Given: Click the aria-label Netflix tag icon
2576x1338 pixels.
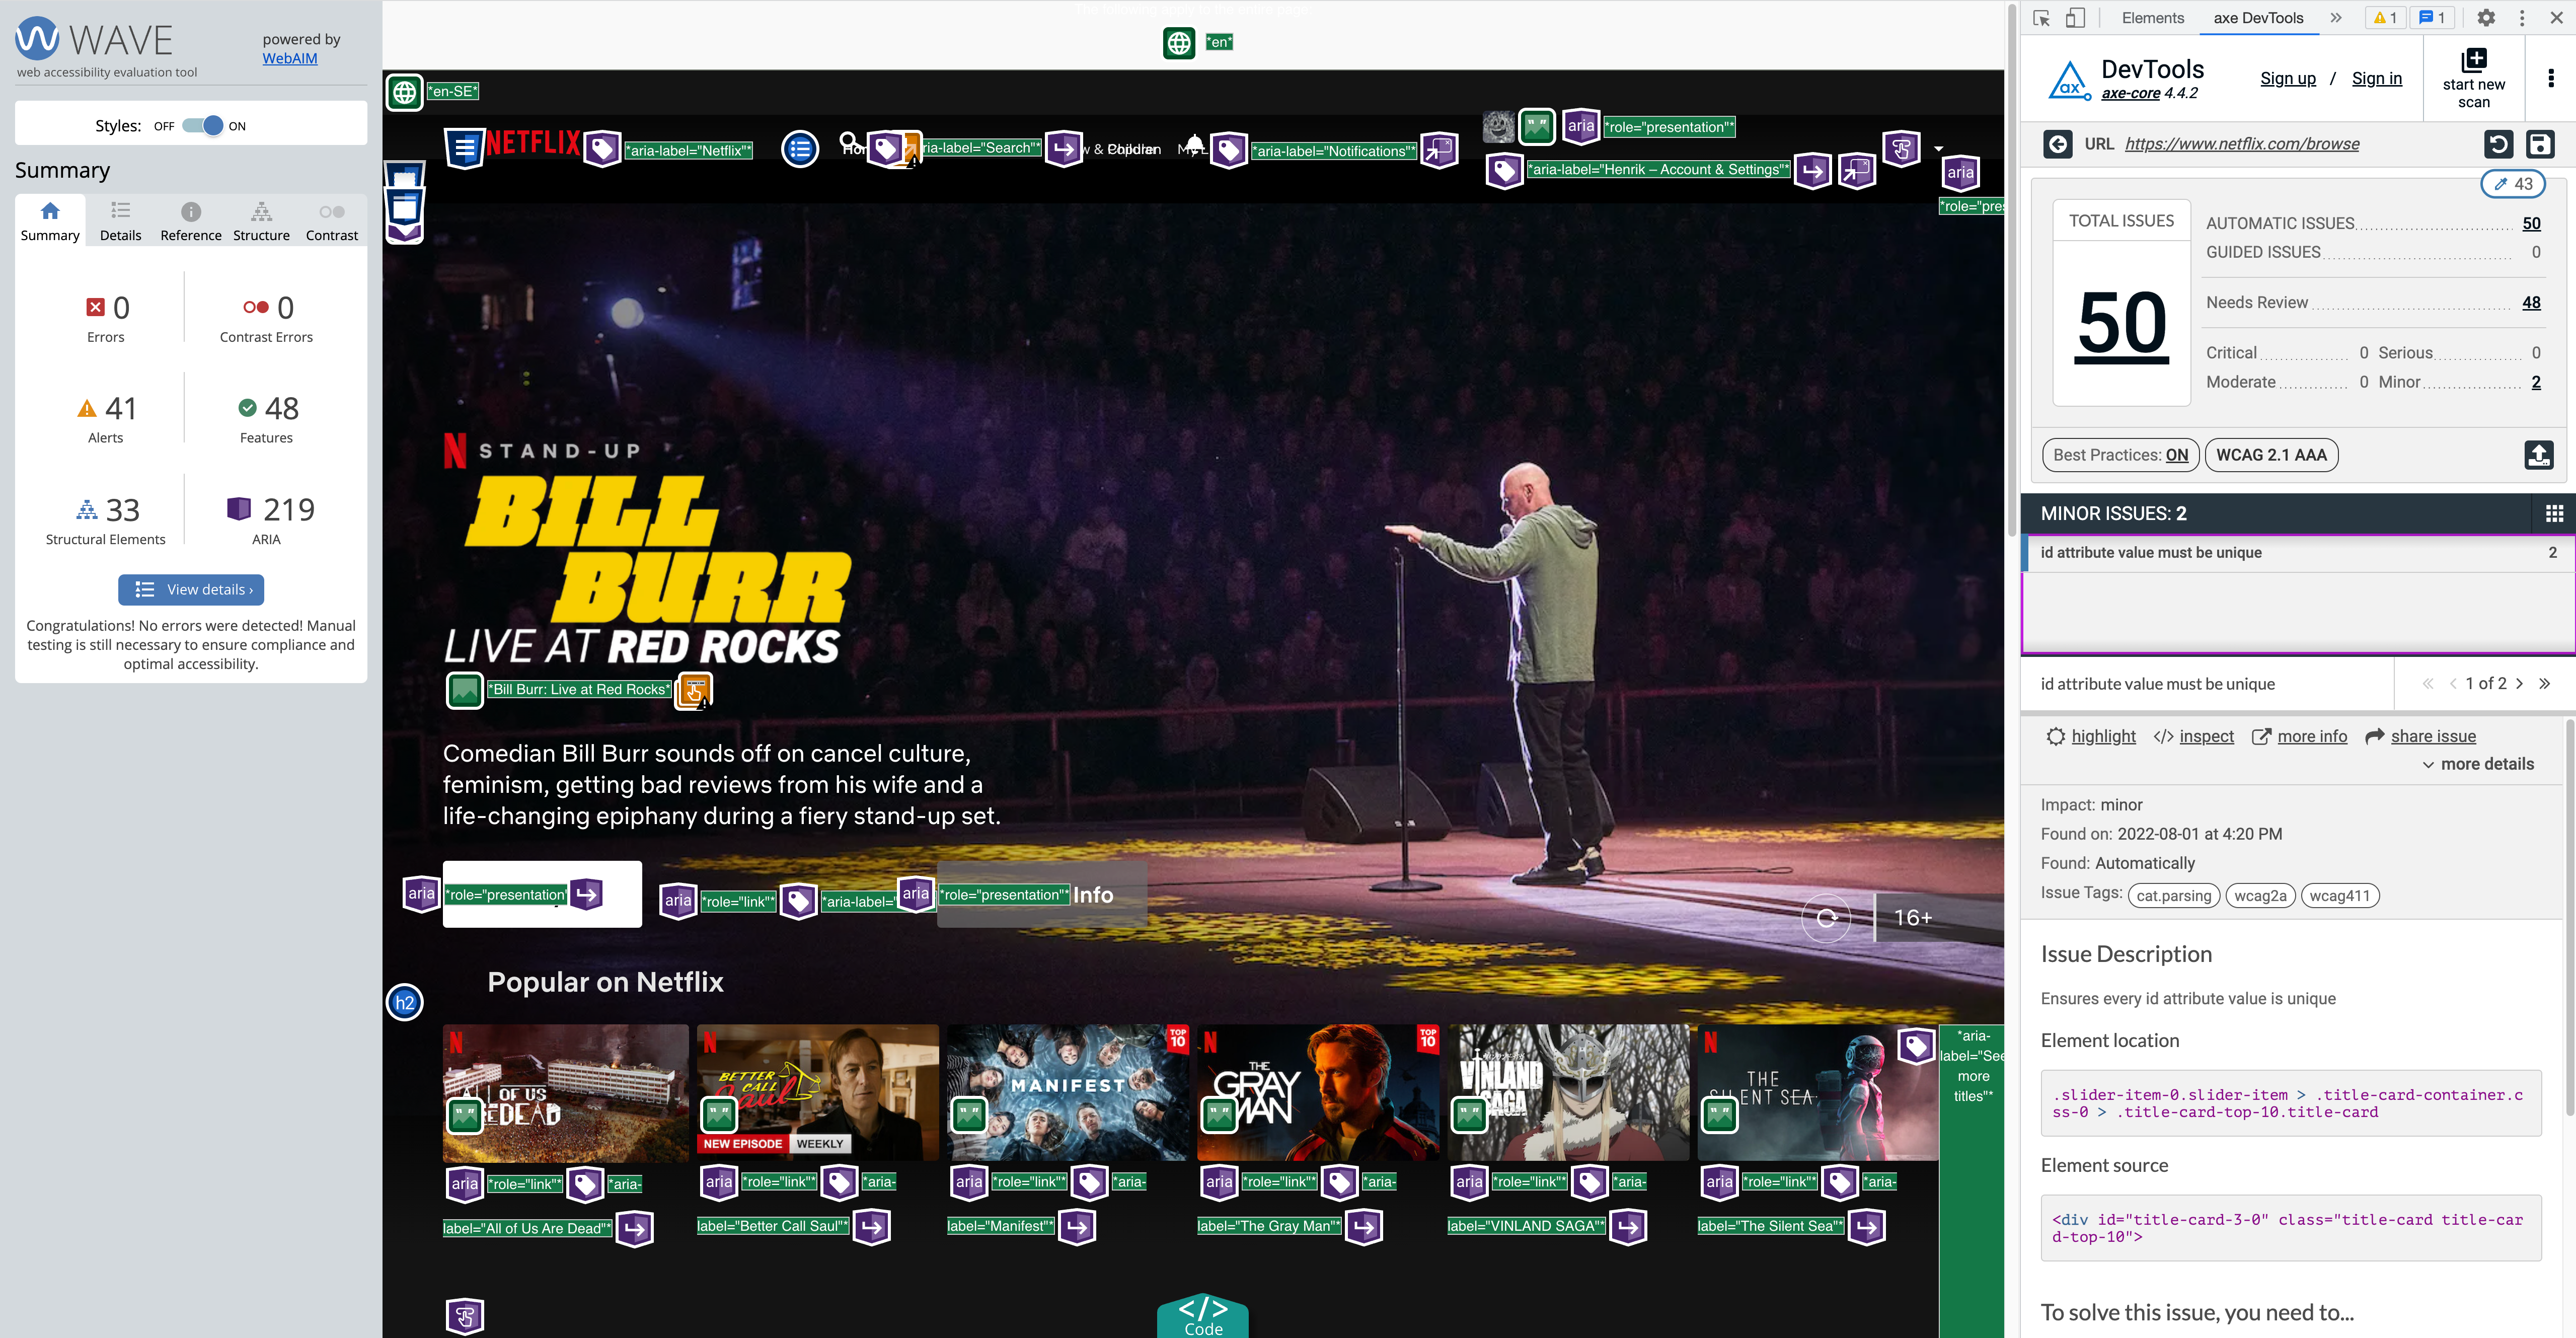Looking at the screenshot, I should click(x=602, y=150).
